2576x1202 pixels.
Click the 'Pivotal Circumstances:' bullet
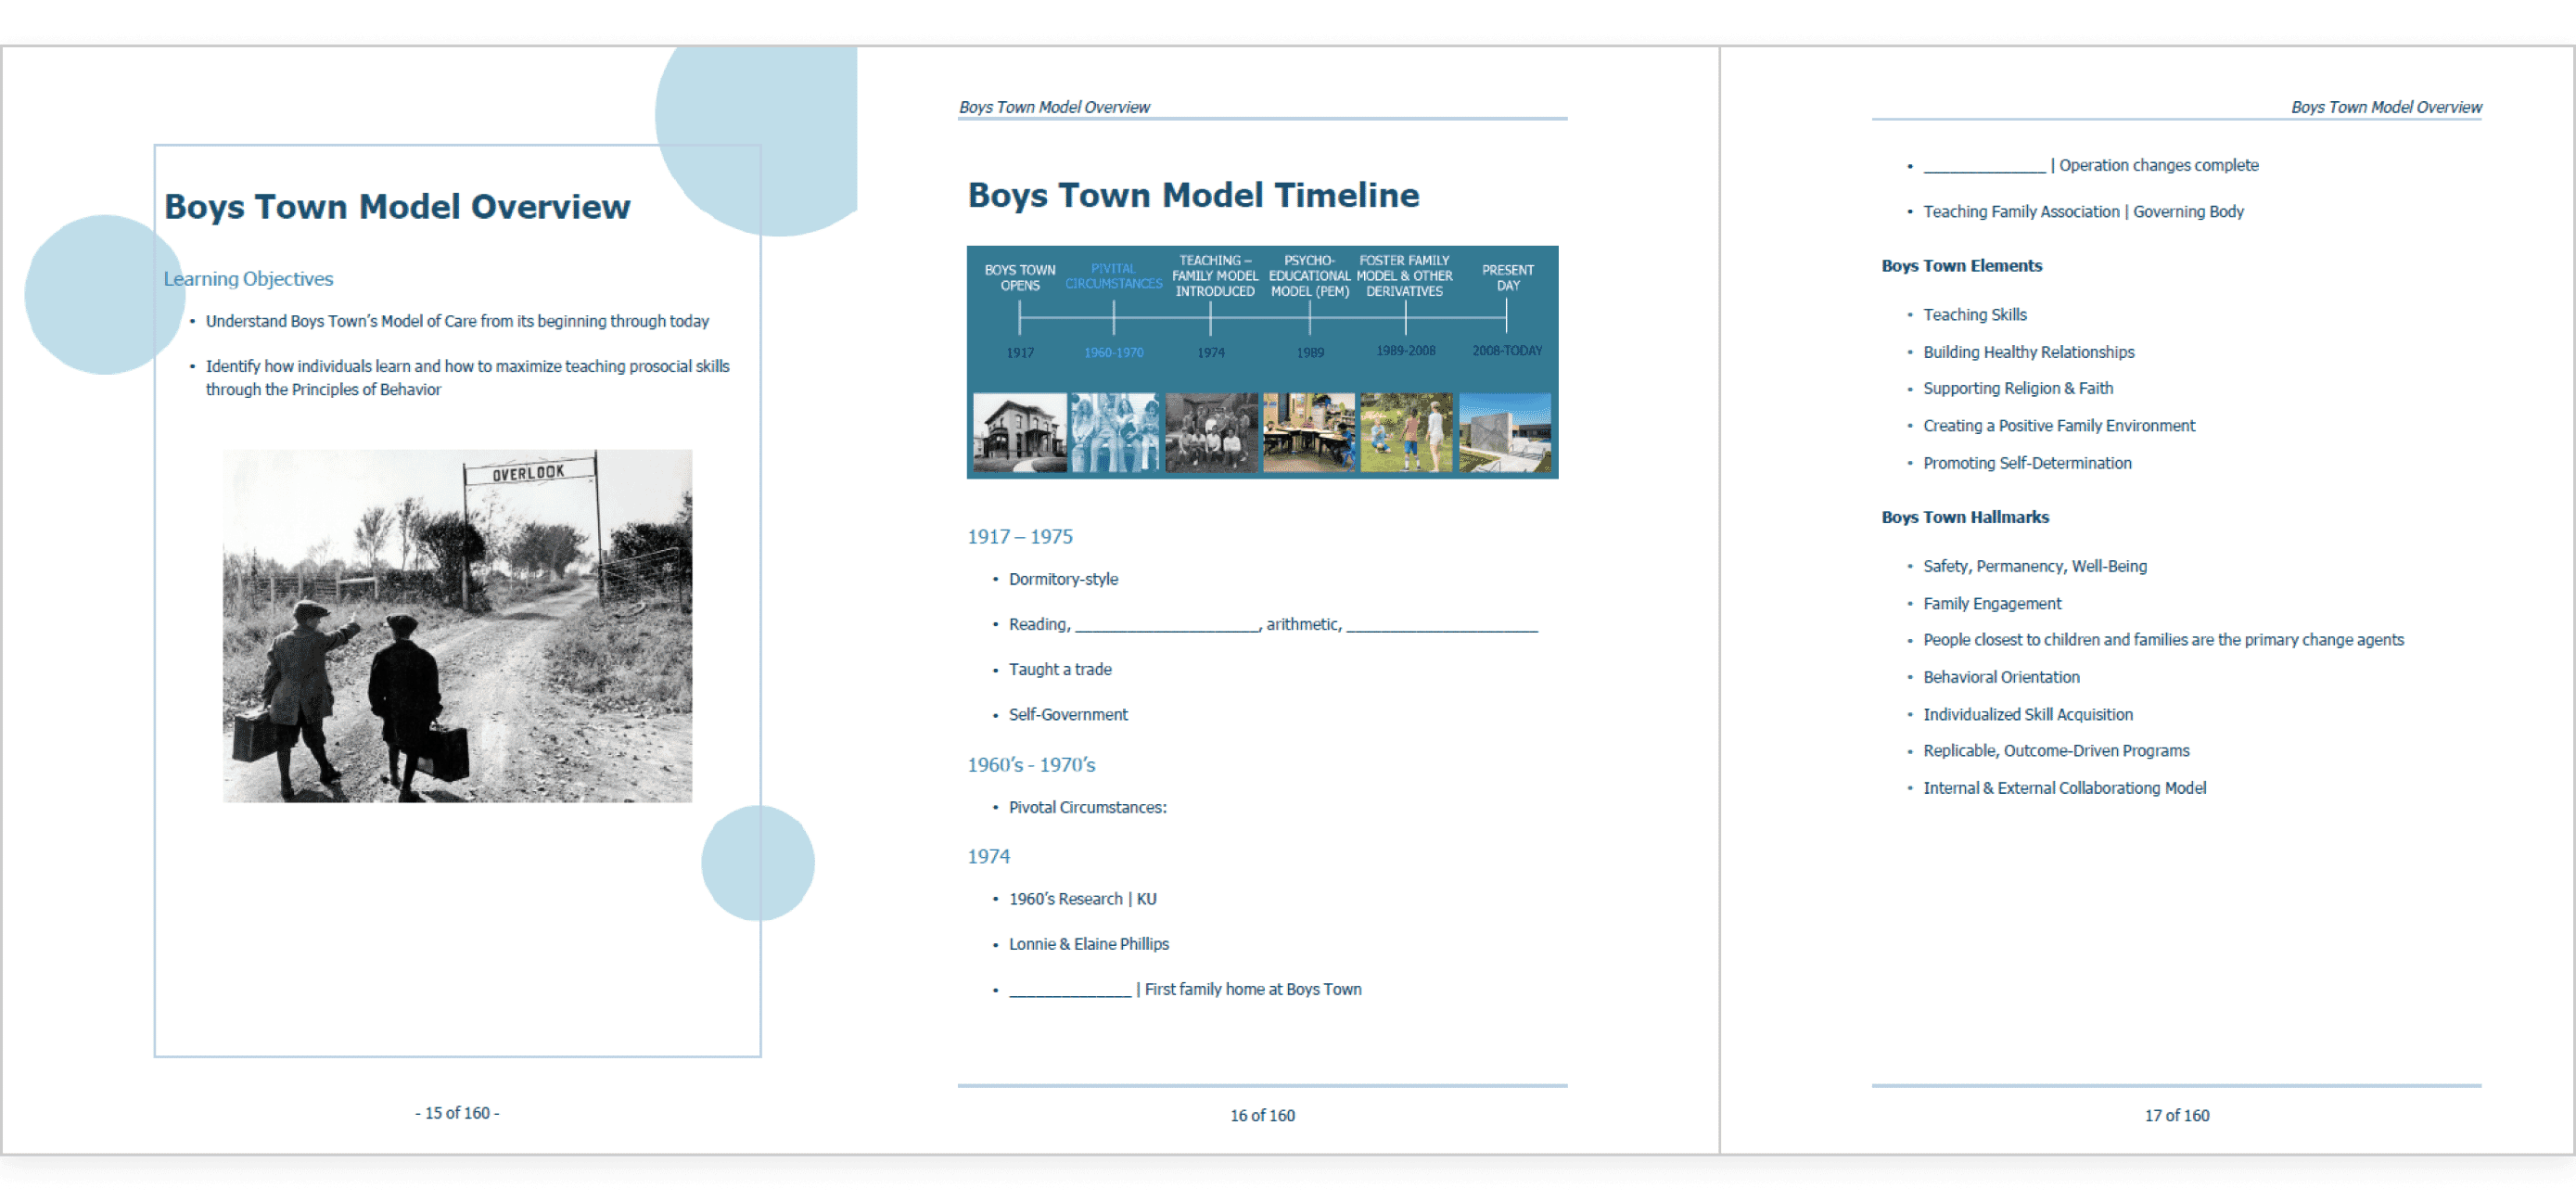[1087, 808]
